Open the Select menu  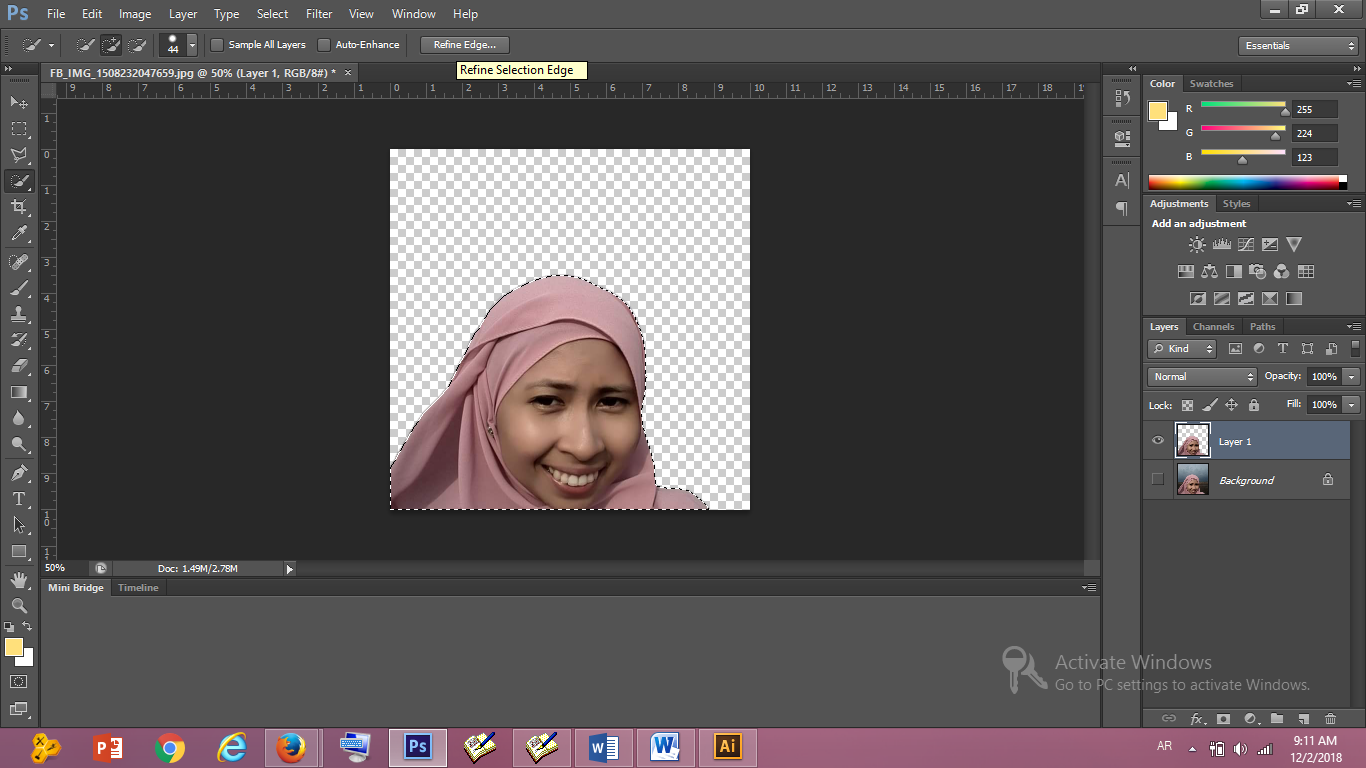point(272,13)
